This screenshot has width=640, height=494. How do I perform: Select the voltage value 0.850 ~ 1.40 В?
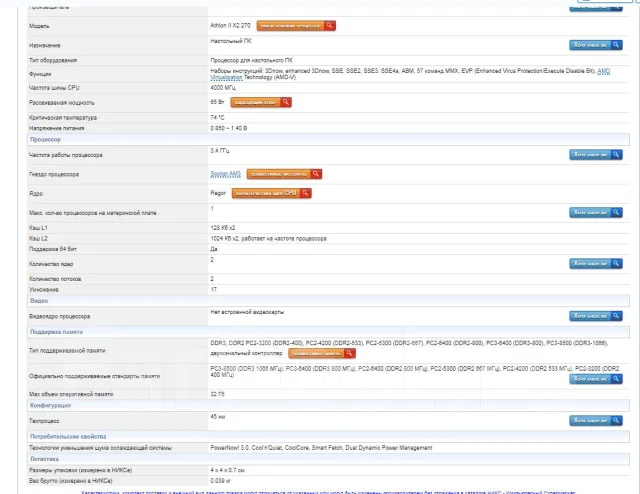point(229,128)
